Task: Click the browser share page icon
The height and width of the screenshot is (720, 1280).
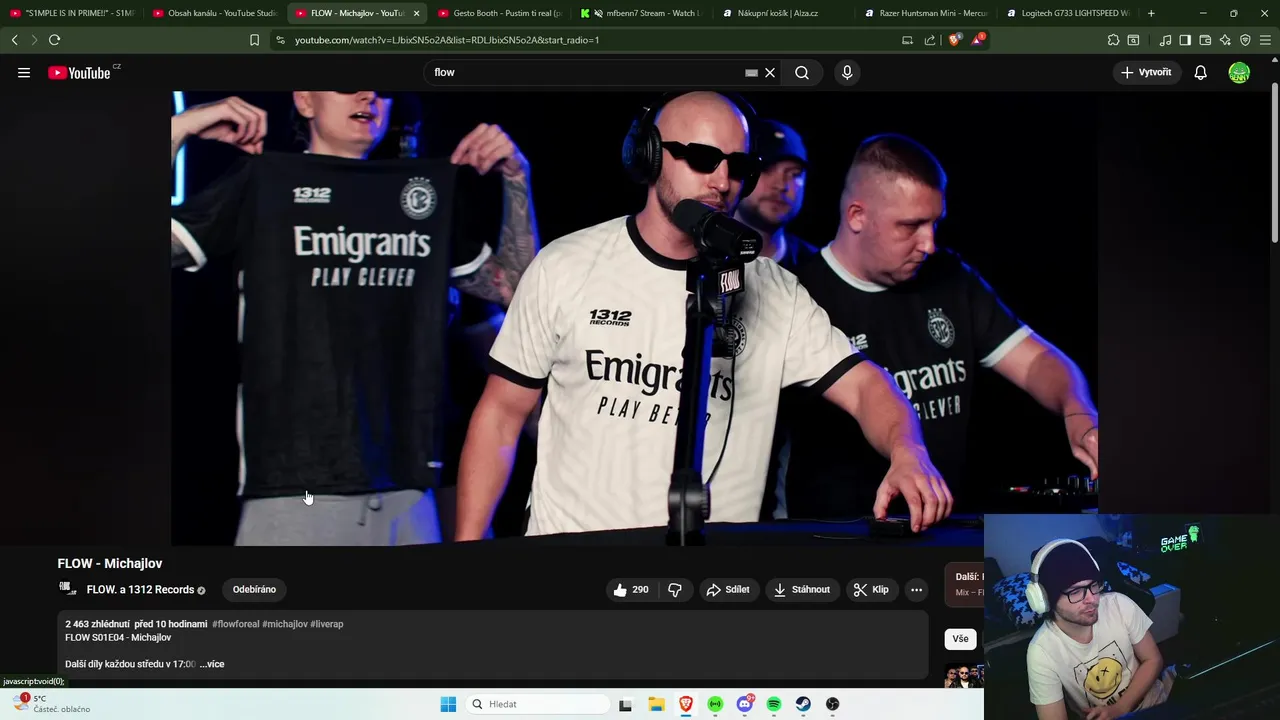Action: [930, 40]
